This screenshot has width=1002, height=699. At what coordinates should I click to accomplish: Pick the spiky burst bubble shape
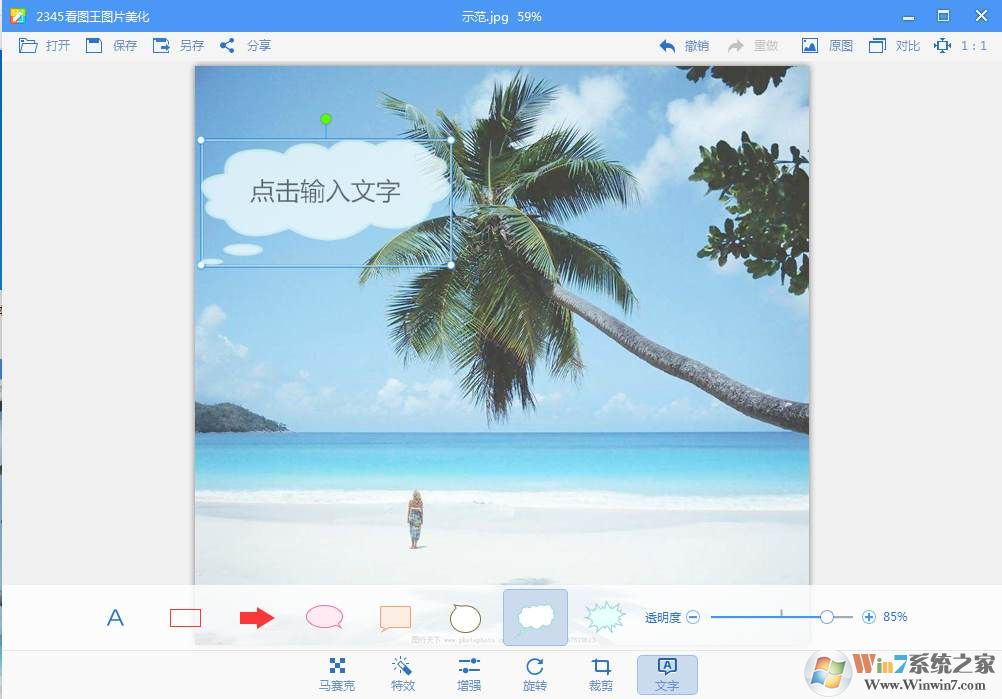point(604,618)
